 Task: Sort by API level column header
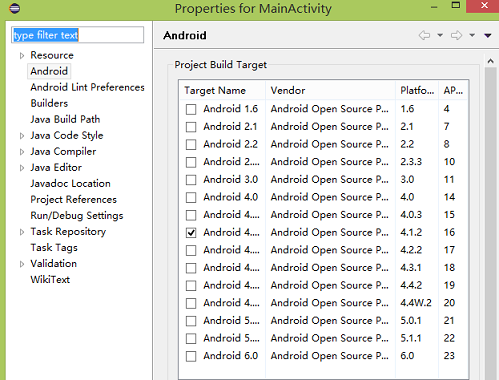[453, 90]
